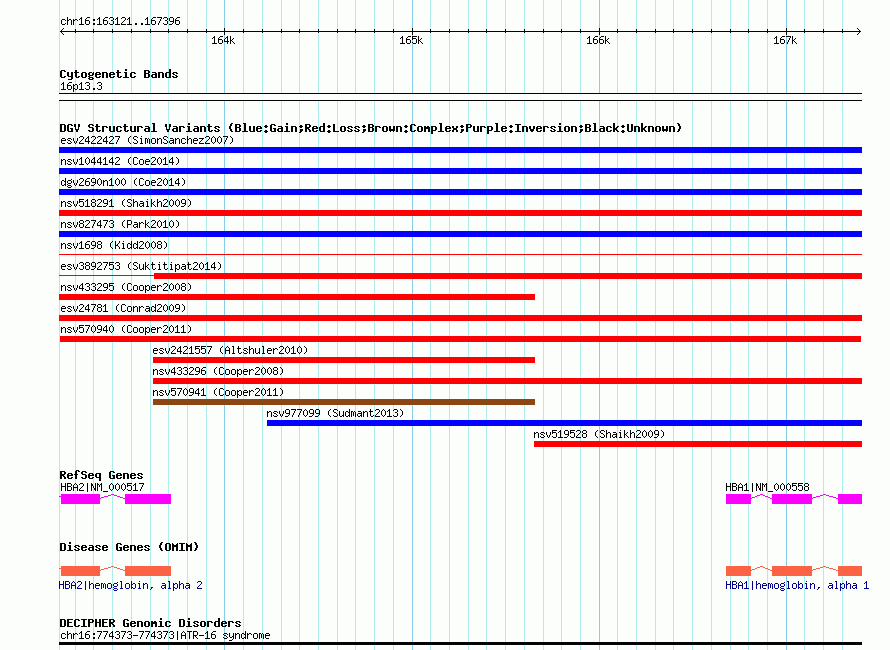Click the 167k ruler tick label

[x=784, y=40]
